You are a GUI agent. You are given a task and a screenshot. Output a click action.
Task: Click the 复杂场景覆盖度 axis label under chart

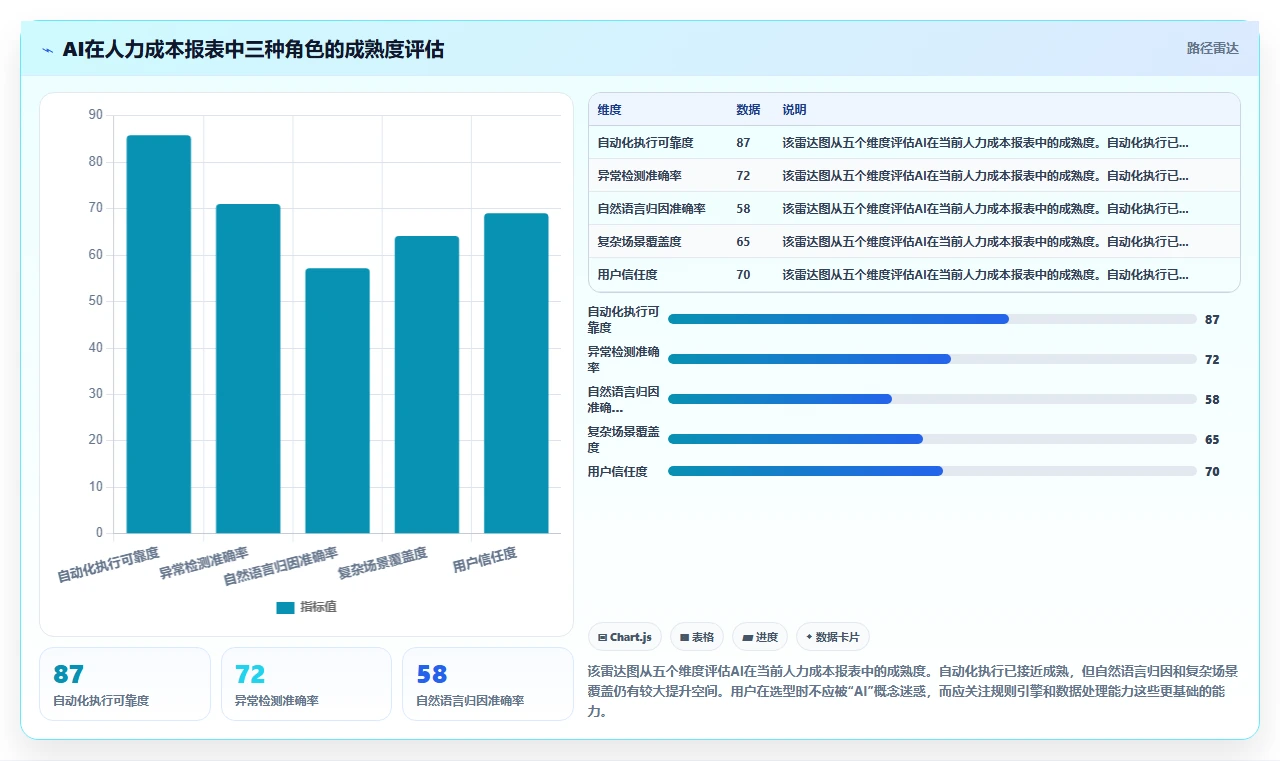tap(383, 563)
